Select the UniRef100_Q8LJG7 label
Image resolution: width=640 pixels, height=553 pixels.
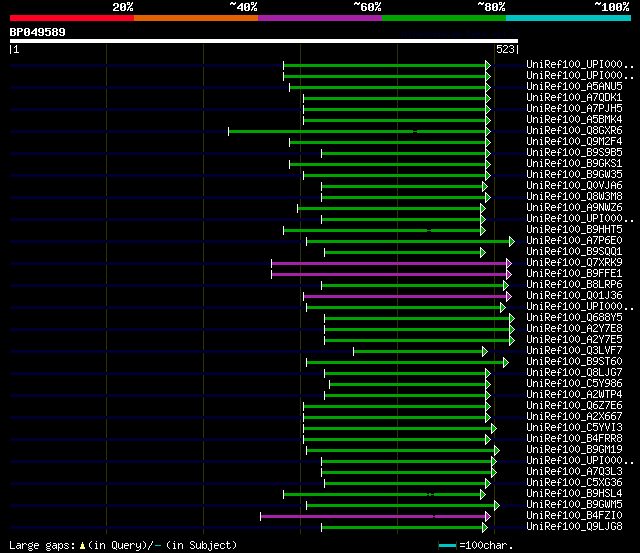(574, 373)
